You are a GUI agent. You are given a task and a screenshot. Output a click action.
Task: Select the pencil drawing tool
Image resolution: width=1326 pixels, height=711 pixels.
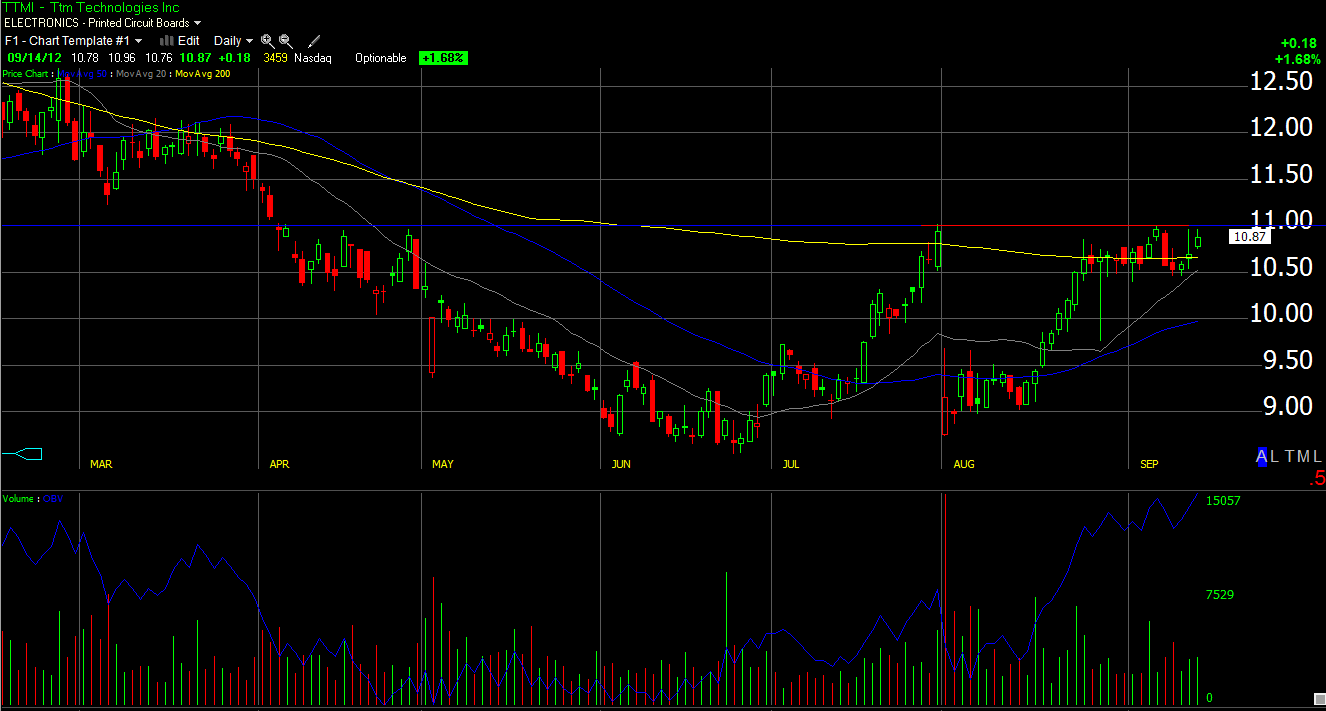coord(314,41)
